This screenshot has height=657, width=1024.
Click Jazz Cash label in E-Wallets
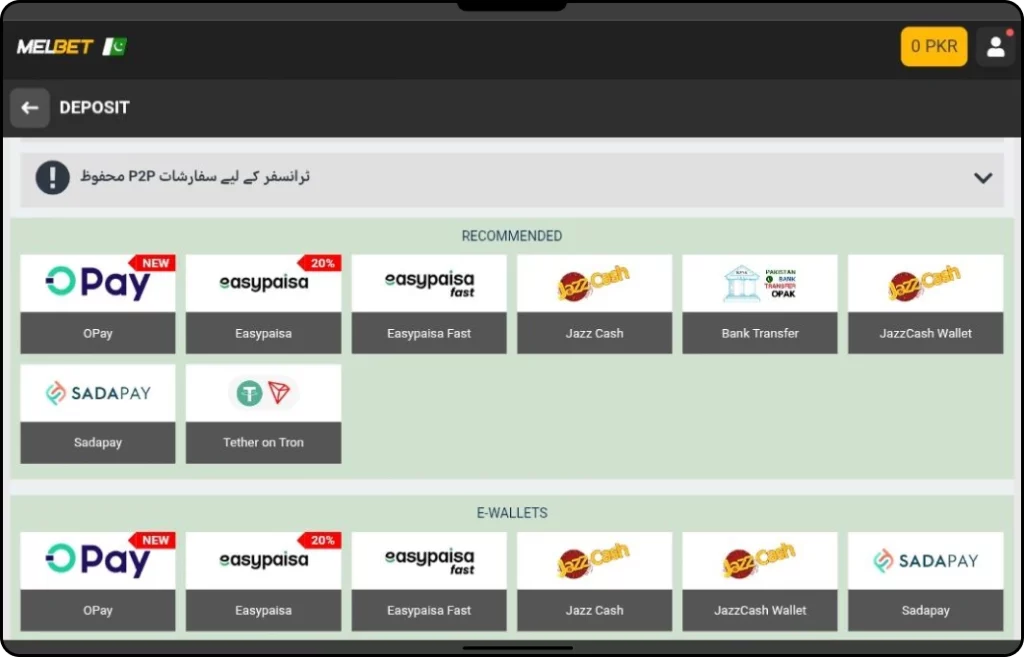594,611
